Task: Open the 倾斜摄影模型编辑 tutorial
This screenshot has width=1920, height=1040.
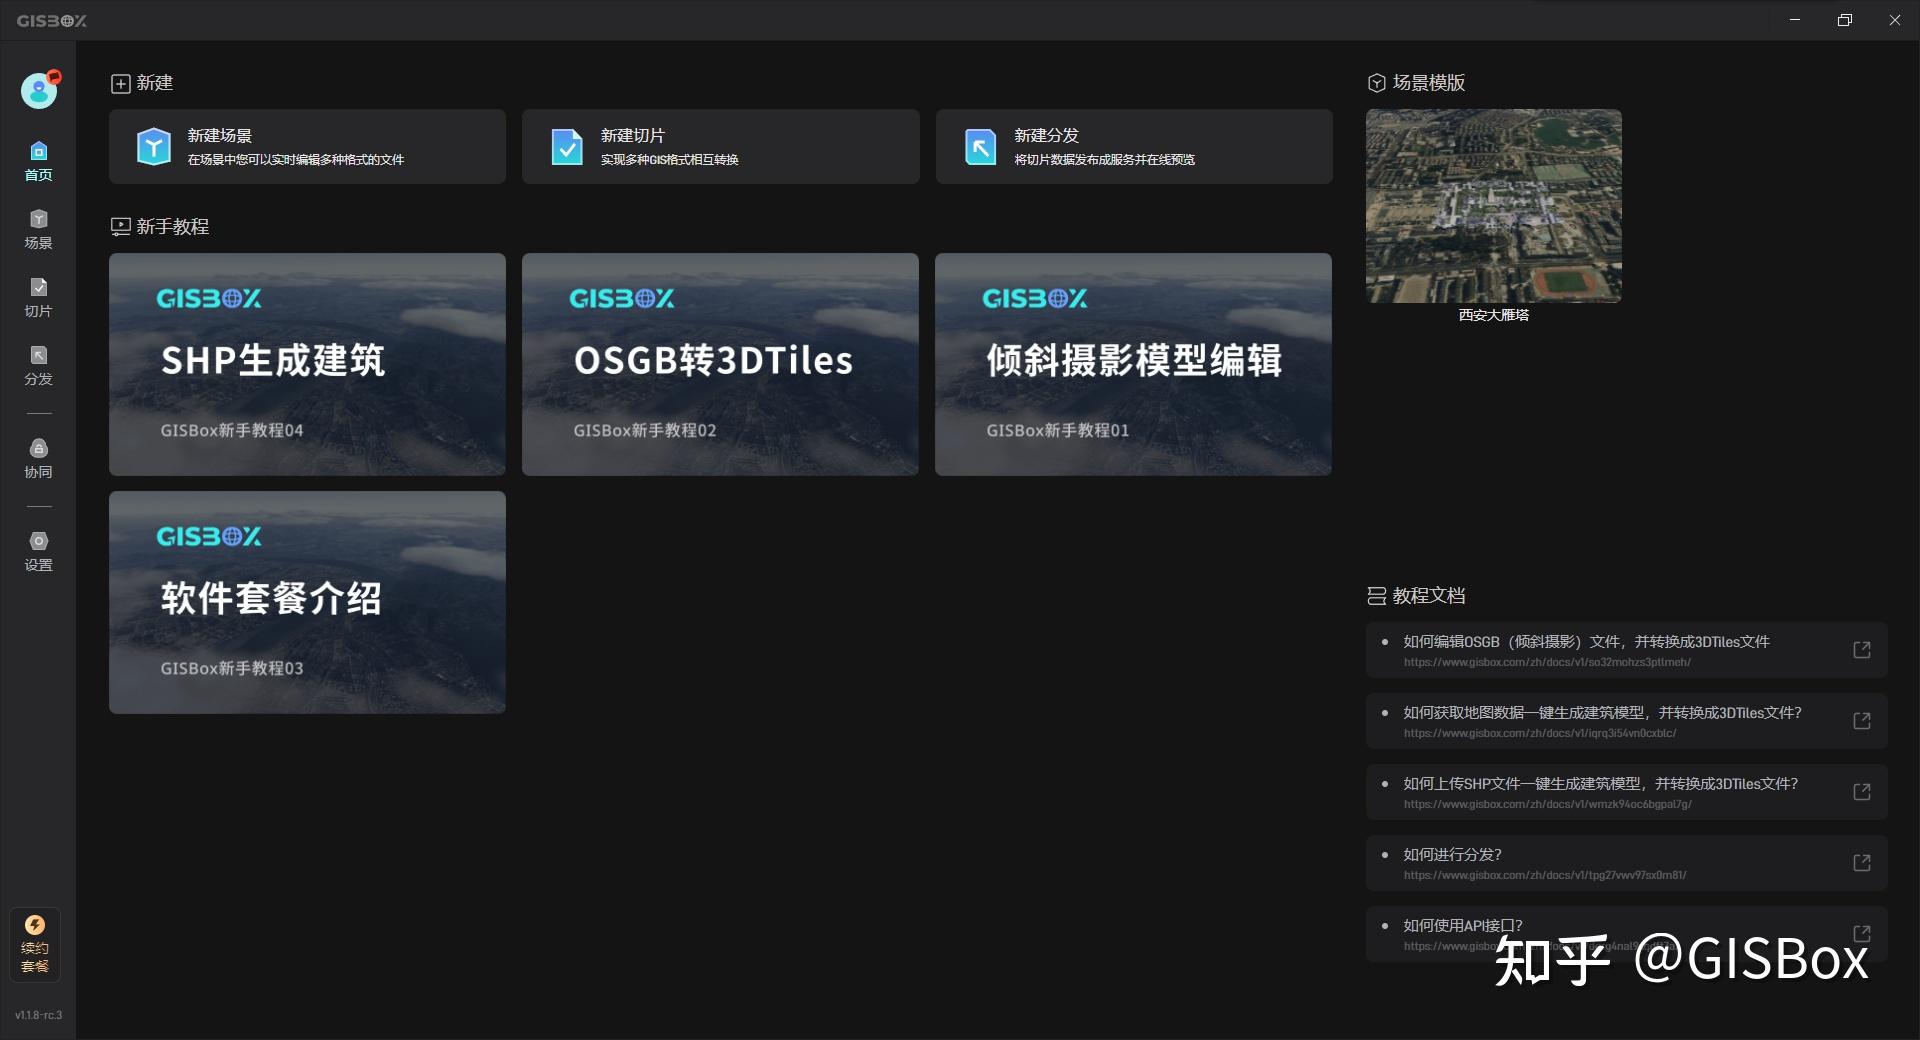Action: click(1133, 364)
